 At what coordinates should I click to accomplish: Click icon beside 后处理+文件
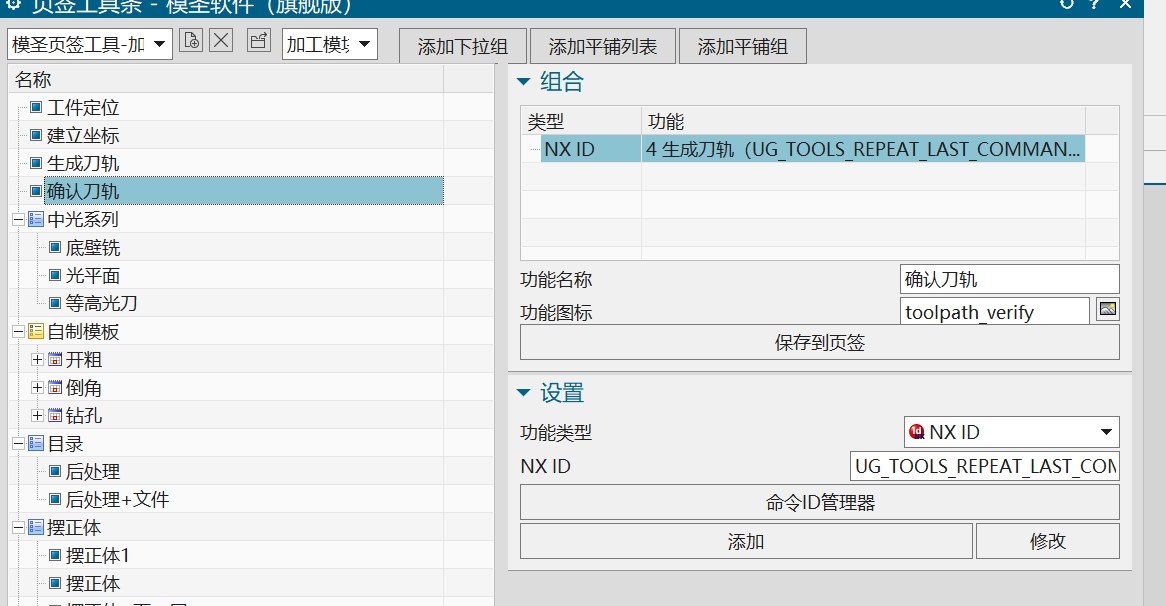point(55,499)
